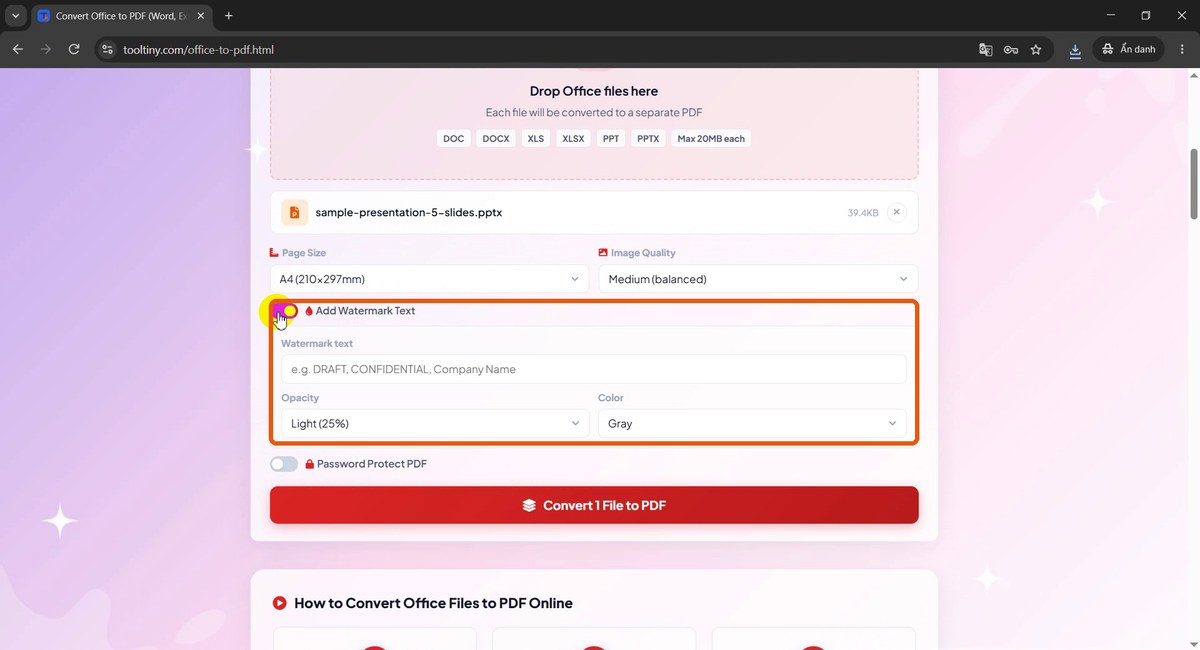This screenshot has width=1200, height=650.
Task: Click the red padlock icon beside Password Protect PDF
Action: point(310,464)
